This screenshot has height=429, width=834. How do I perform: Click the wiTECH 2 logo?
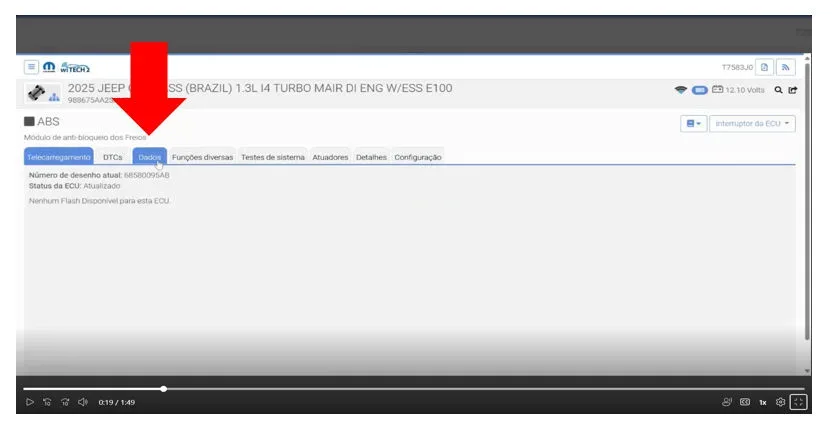pyautogui.click(x=75, y=68)
